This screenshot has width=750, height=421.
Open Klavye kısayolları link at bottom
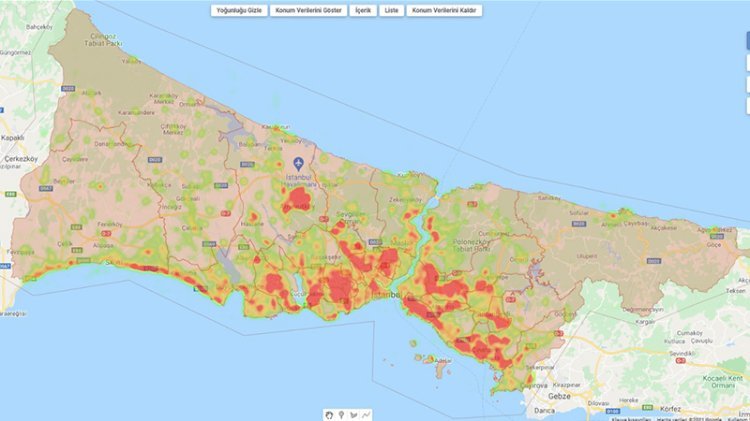coord(631,419)
